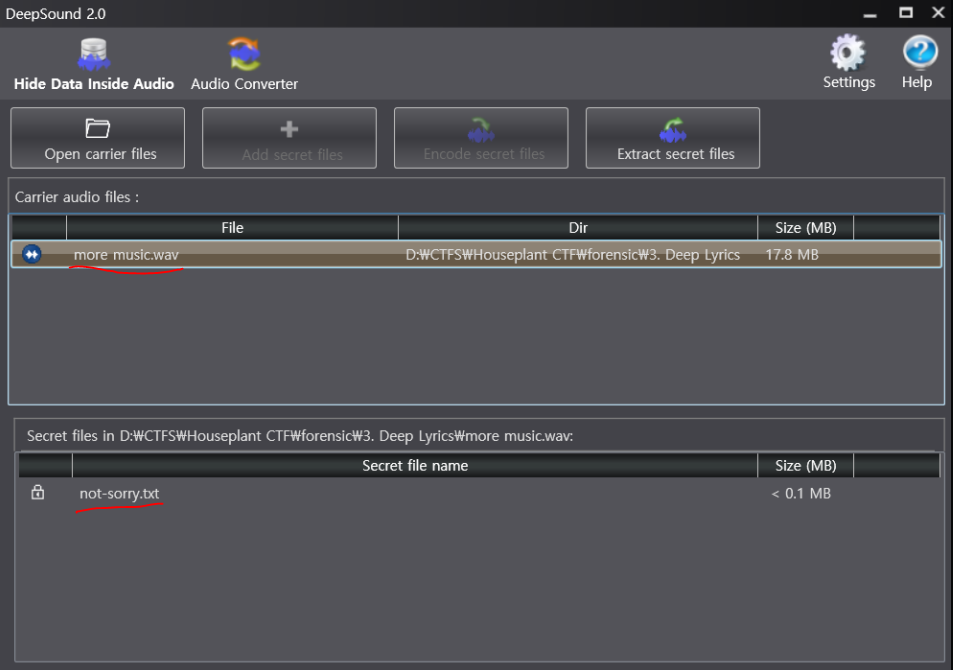Click the lock icon beside not-sorry.txt

tap(38, 492)
